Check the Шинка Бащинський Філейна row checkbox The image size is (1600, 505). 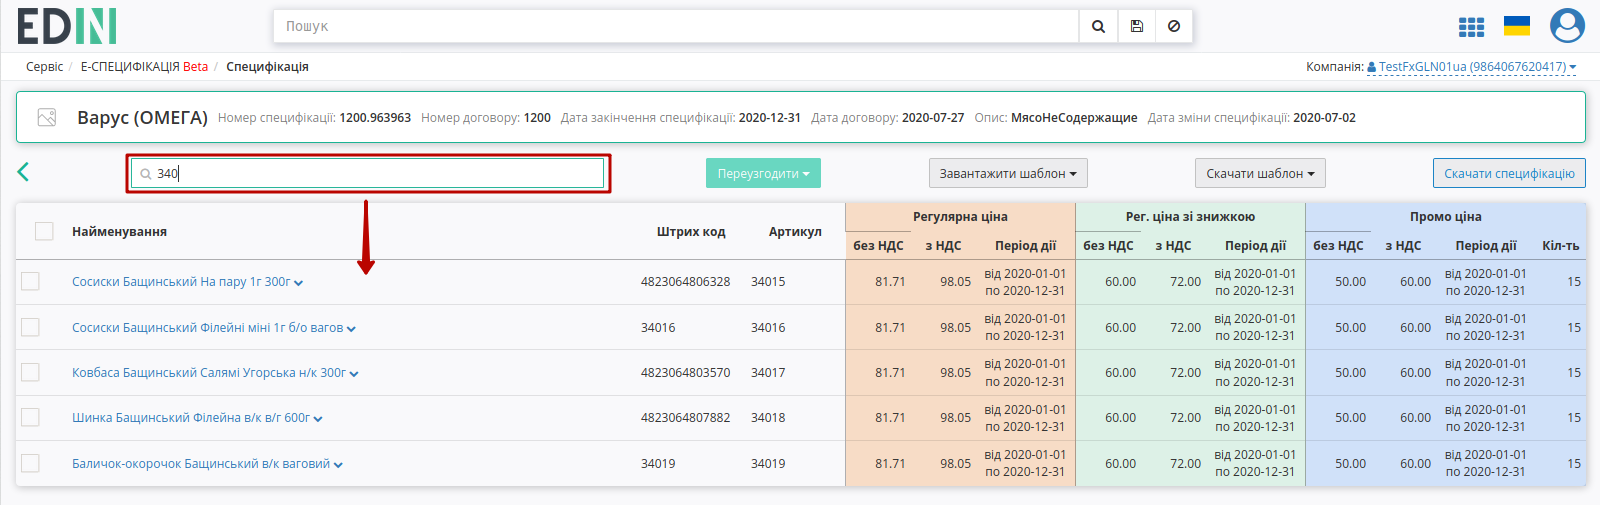pos(30,417)
